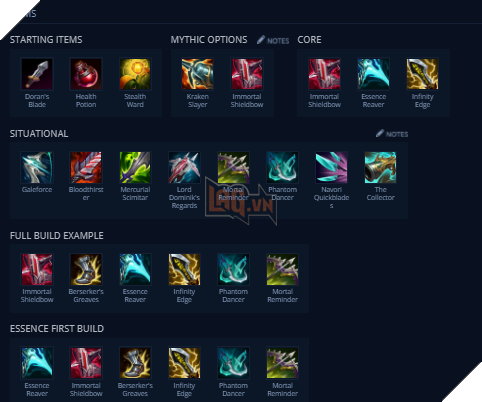Image resolution: width=482 pixels, height=402 pixels.
Task: Select Kraken Slayer in Mythic Options
Action: (198, 74)
